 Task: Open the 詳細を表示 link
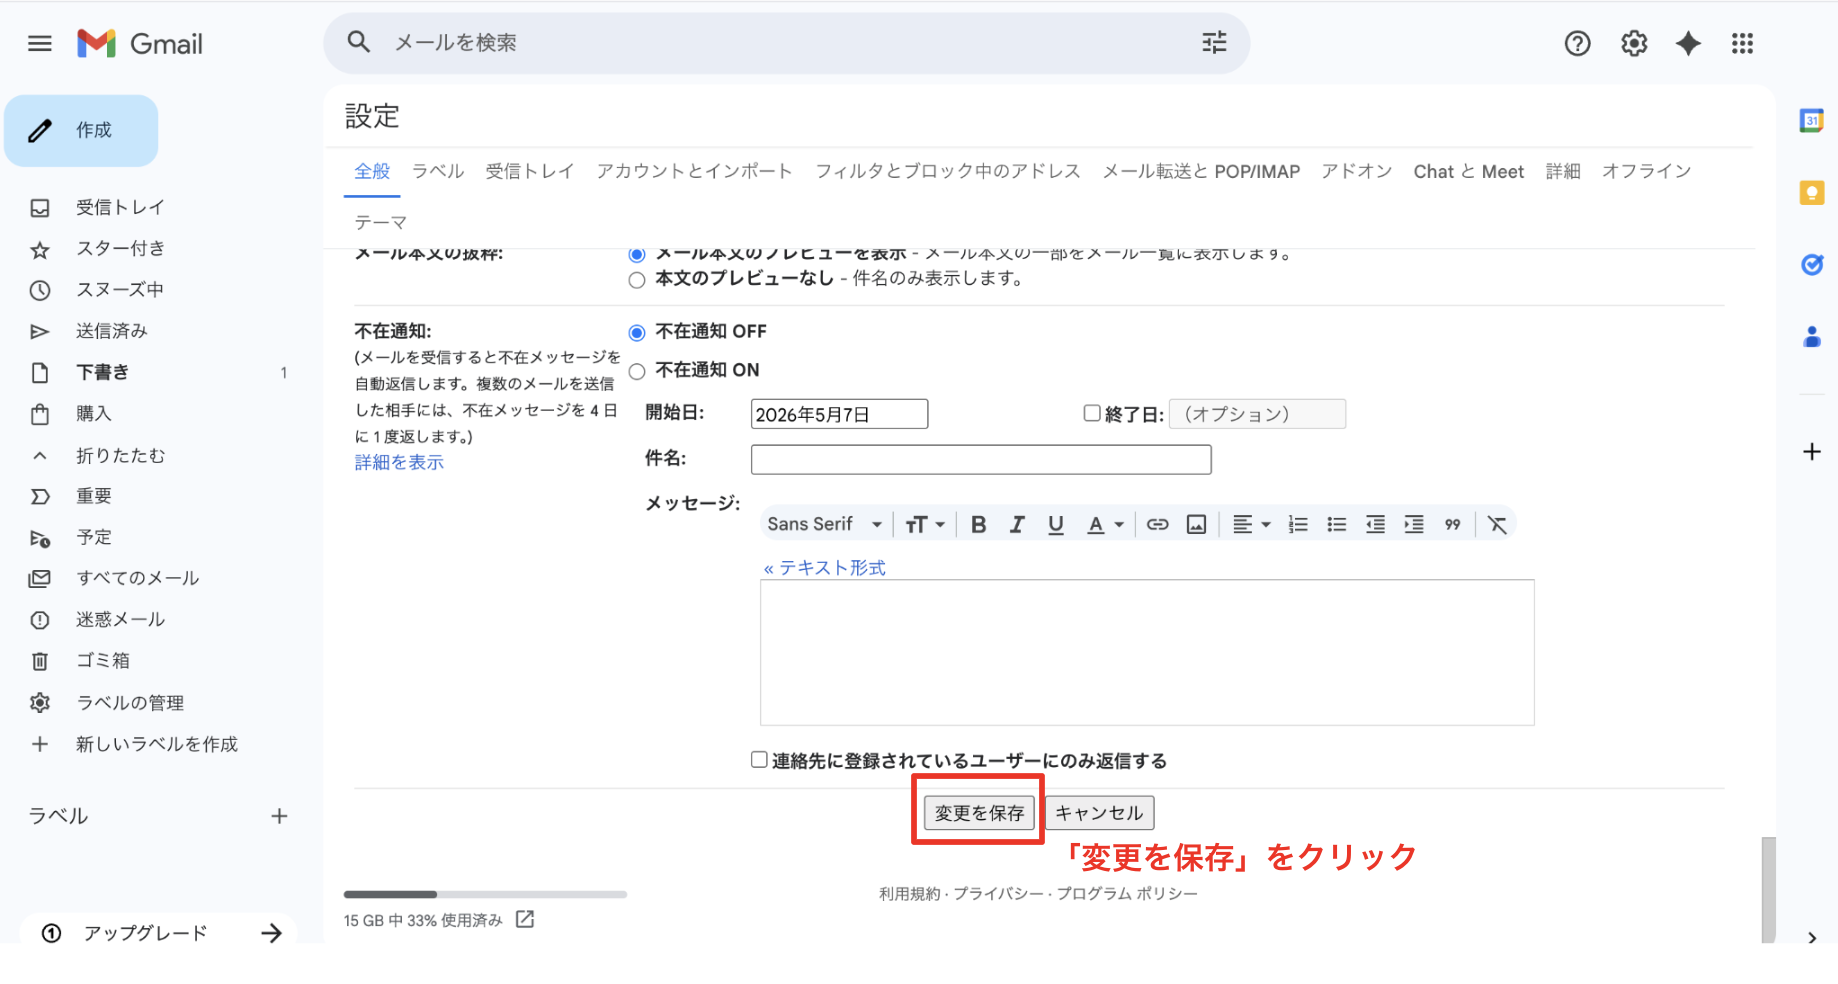pos(399,462)
